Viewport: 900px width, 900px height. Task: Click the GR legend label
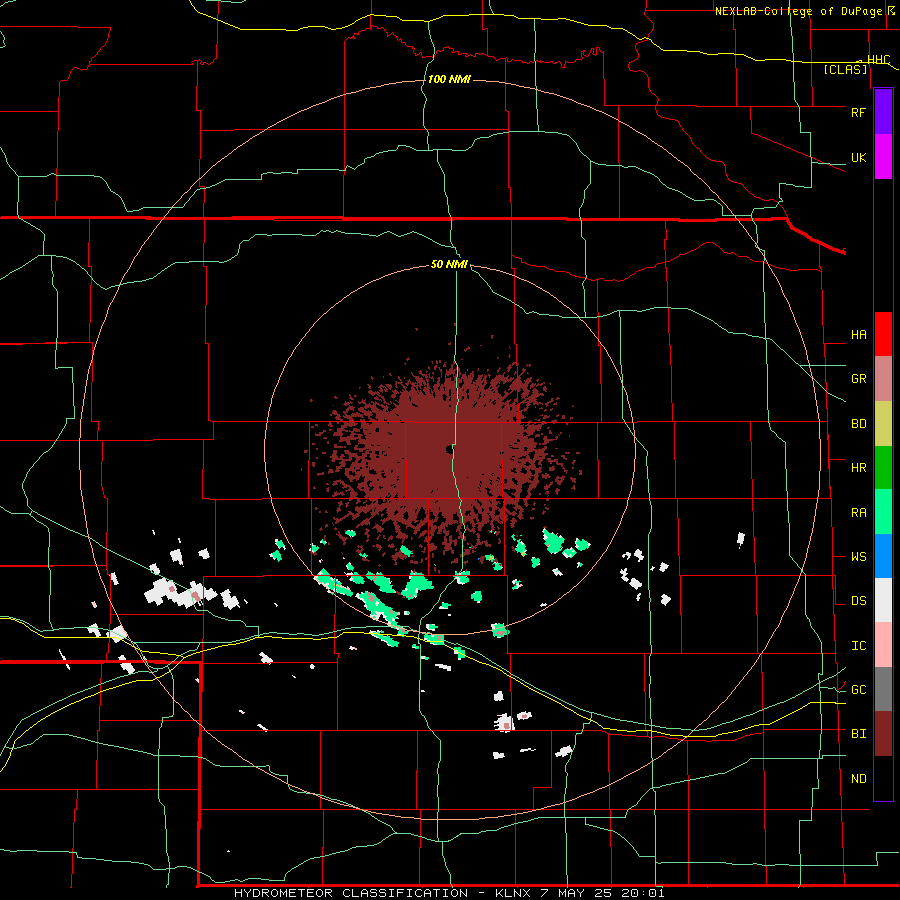click(858, 379)
